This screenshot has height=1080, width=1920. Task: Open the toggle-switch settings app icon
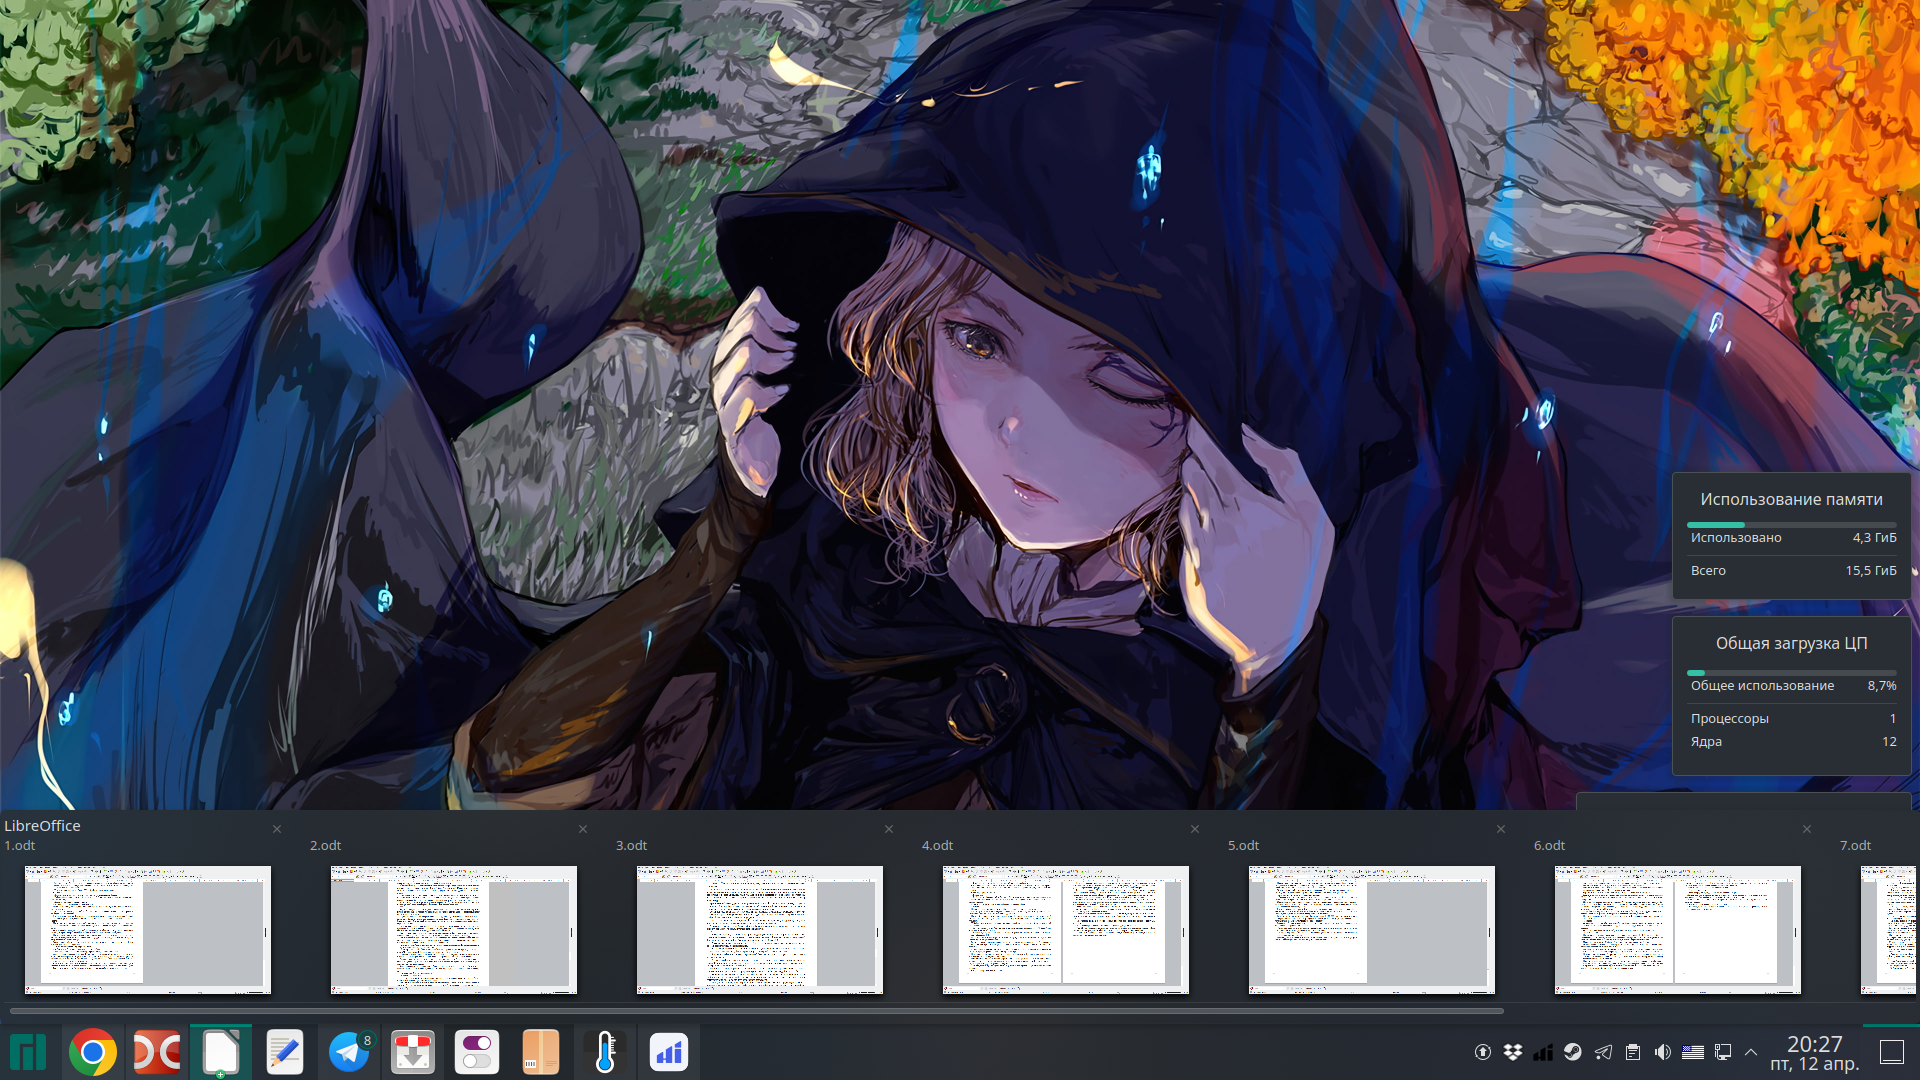476,1052
